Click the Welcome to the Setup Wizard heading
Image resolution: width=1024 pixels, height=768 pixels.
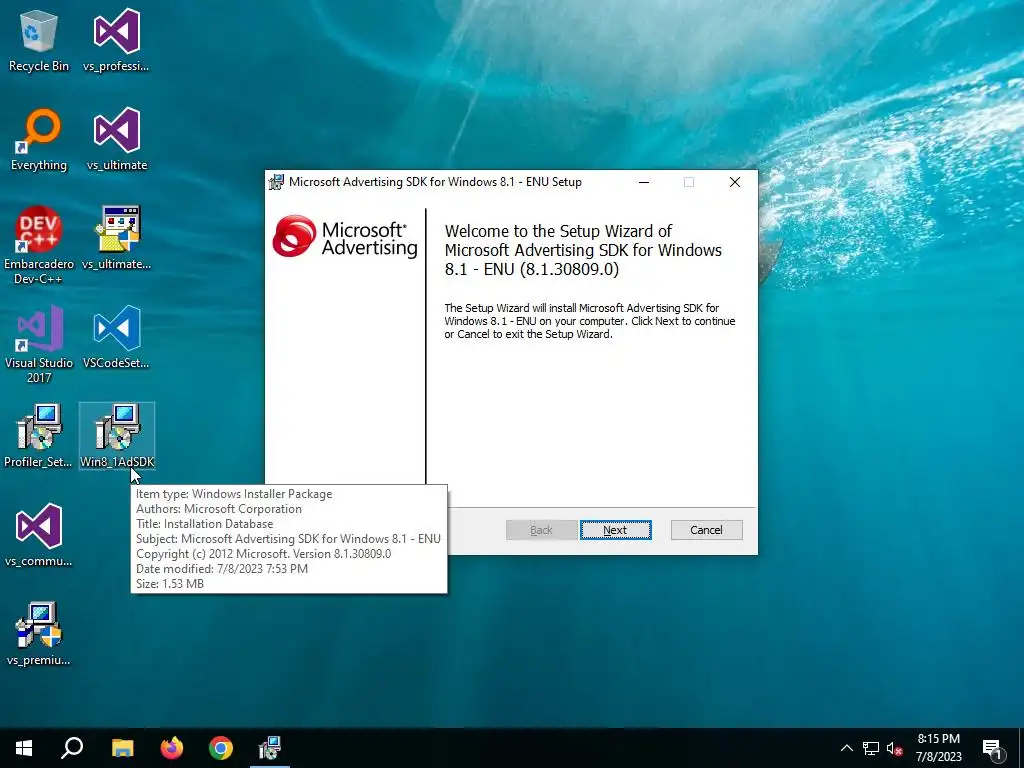point(583,250)
